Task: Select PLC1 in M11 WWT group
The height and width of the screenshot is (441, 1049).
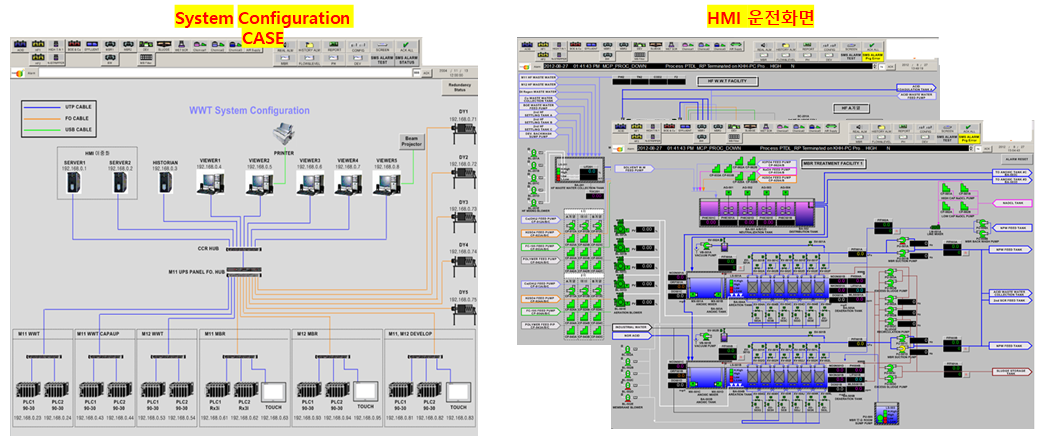Action: 27,391
